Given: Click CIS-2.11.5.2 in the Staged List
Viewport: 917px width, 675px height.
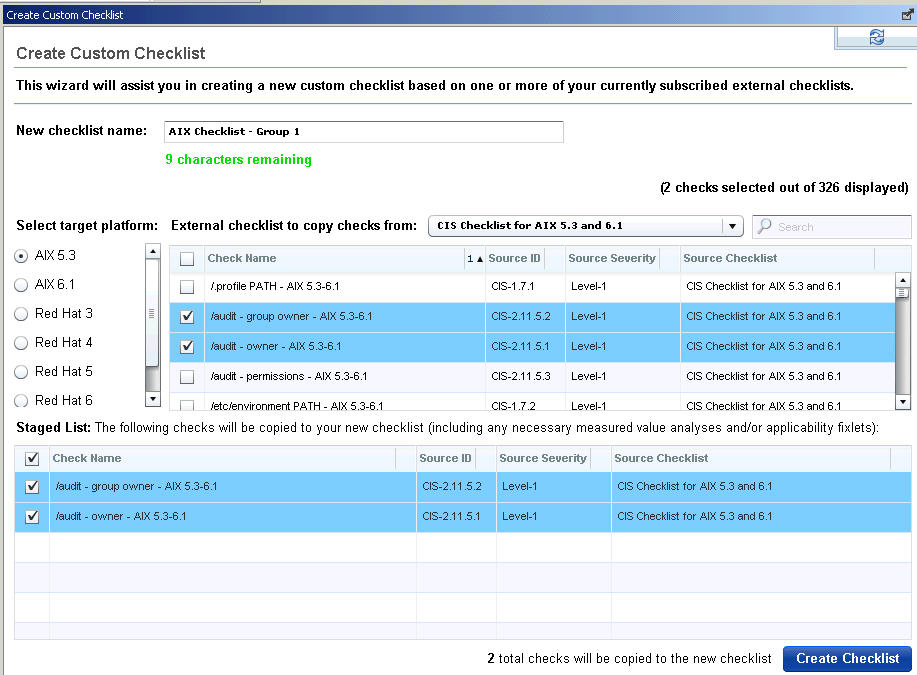Looking at the screenshot, I should coord(451,486).
